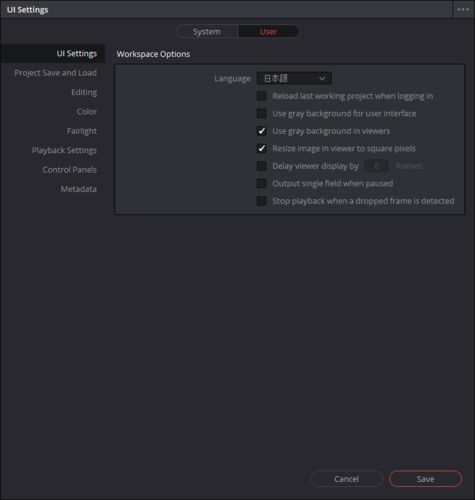
Task: Open Control Panels section
Action: [x=69, y=170]
